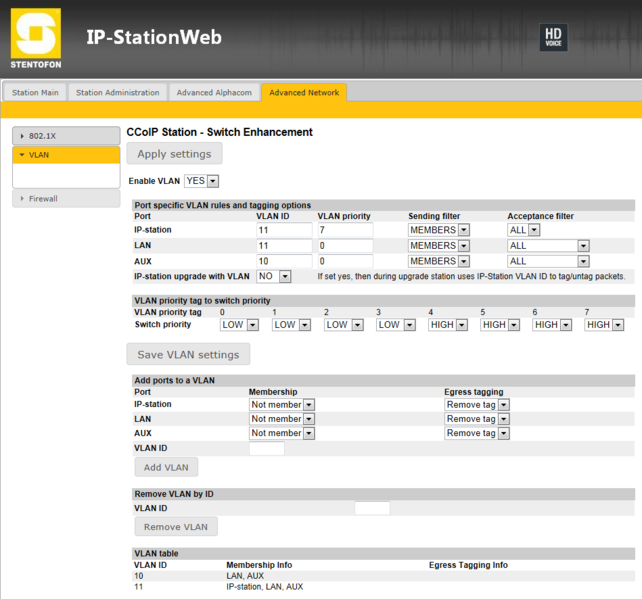Select the Advanced Network tab
642x599 pixels.
304,93
